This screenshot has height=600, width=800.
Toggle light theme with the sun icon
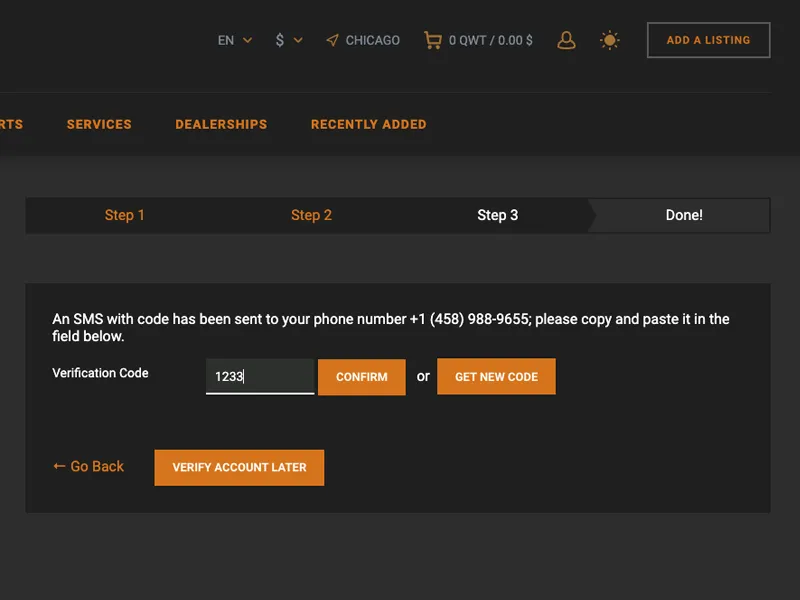pos(610,40)
